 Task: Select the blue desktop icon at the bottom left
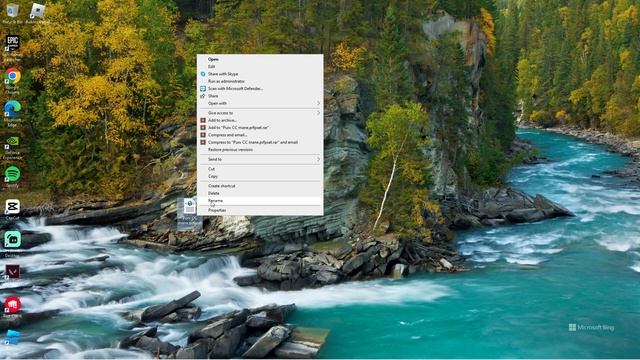point(13,337)
